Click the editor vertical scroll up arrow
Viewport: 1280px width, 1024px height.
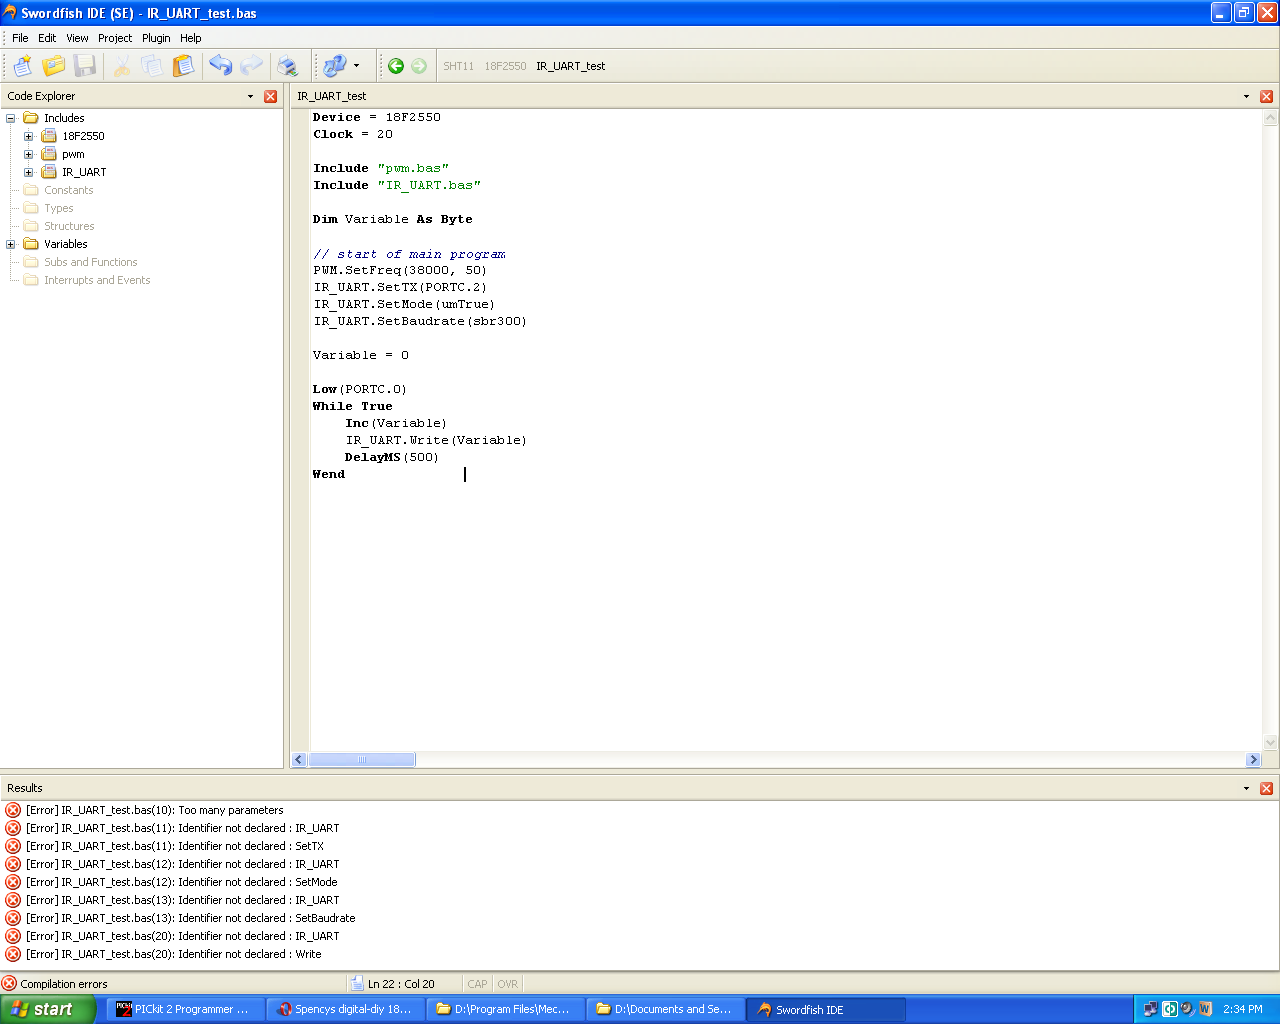point(1271,117)
